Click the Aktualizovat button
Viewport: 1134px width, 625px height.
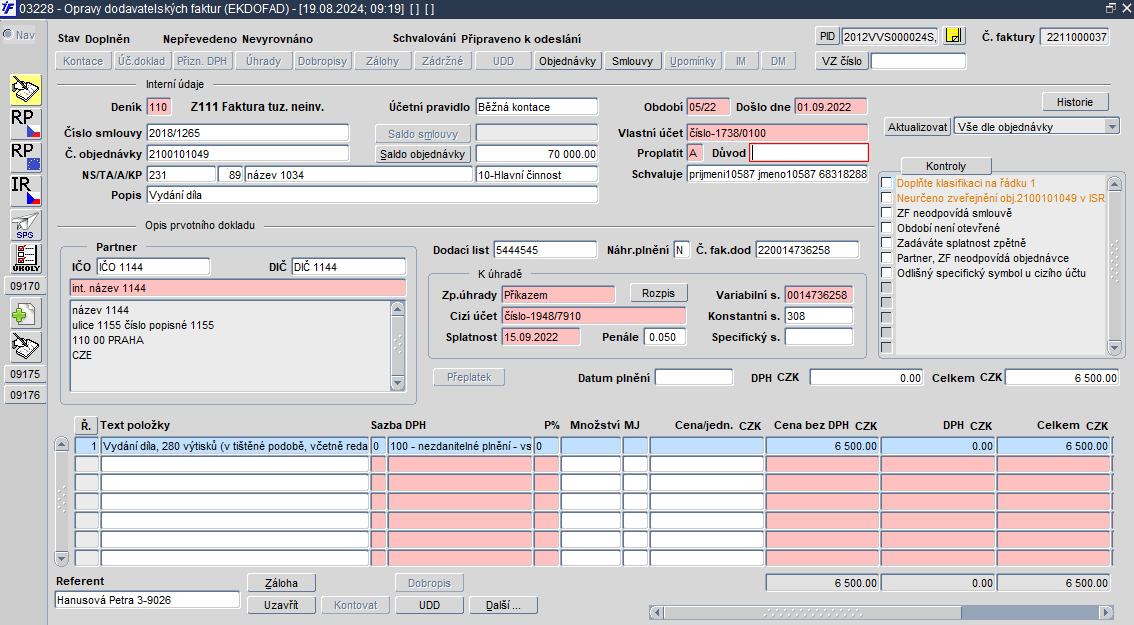[x=917, y=127]
